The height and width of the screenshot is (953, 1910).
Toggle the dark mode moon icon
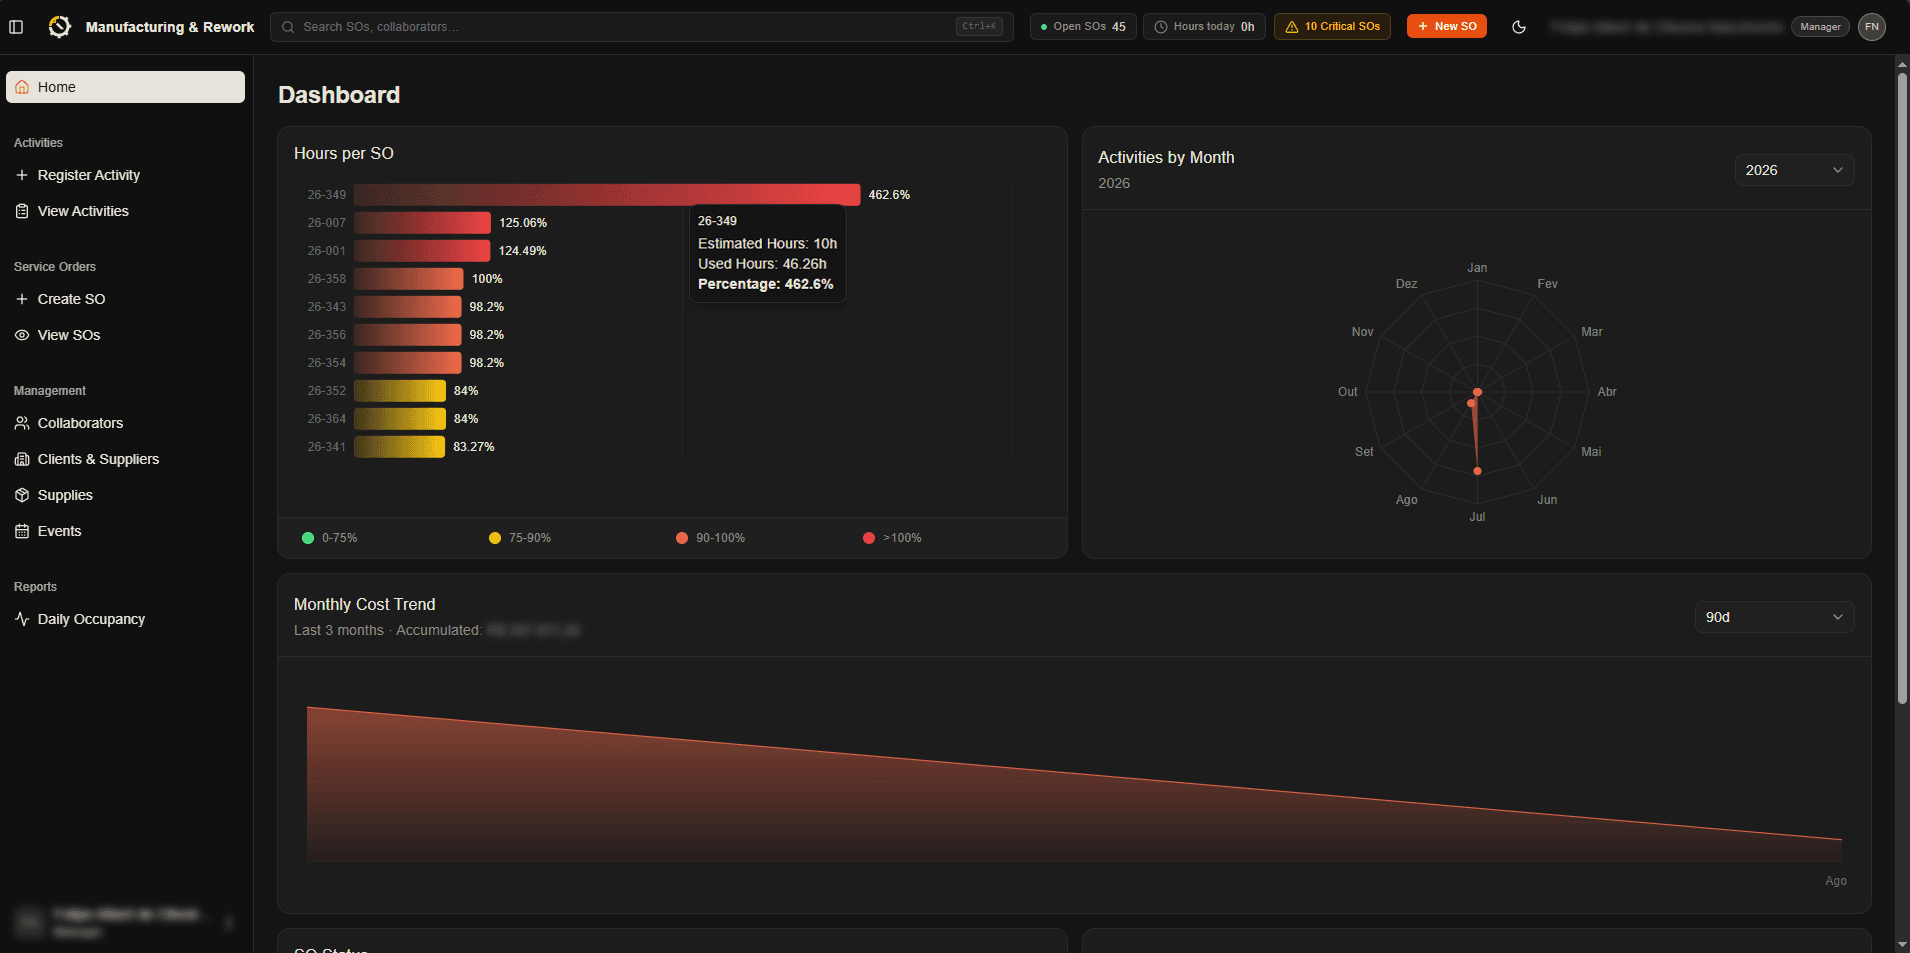1519,27
